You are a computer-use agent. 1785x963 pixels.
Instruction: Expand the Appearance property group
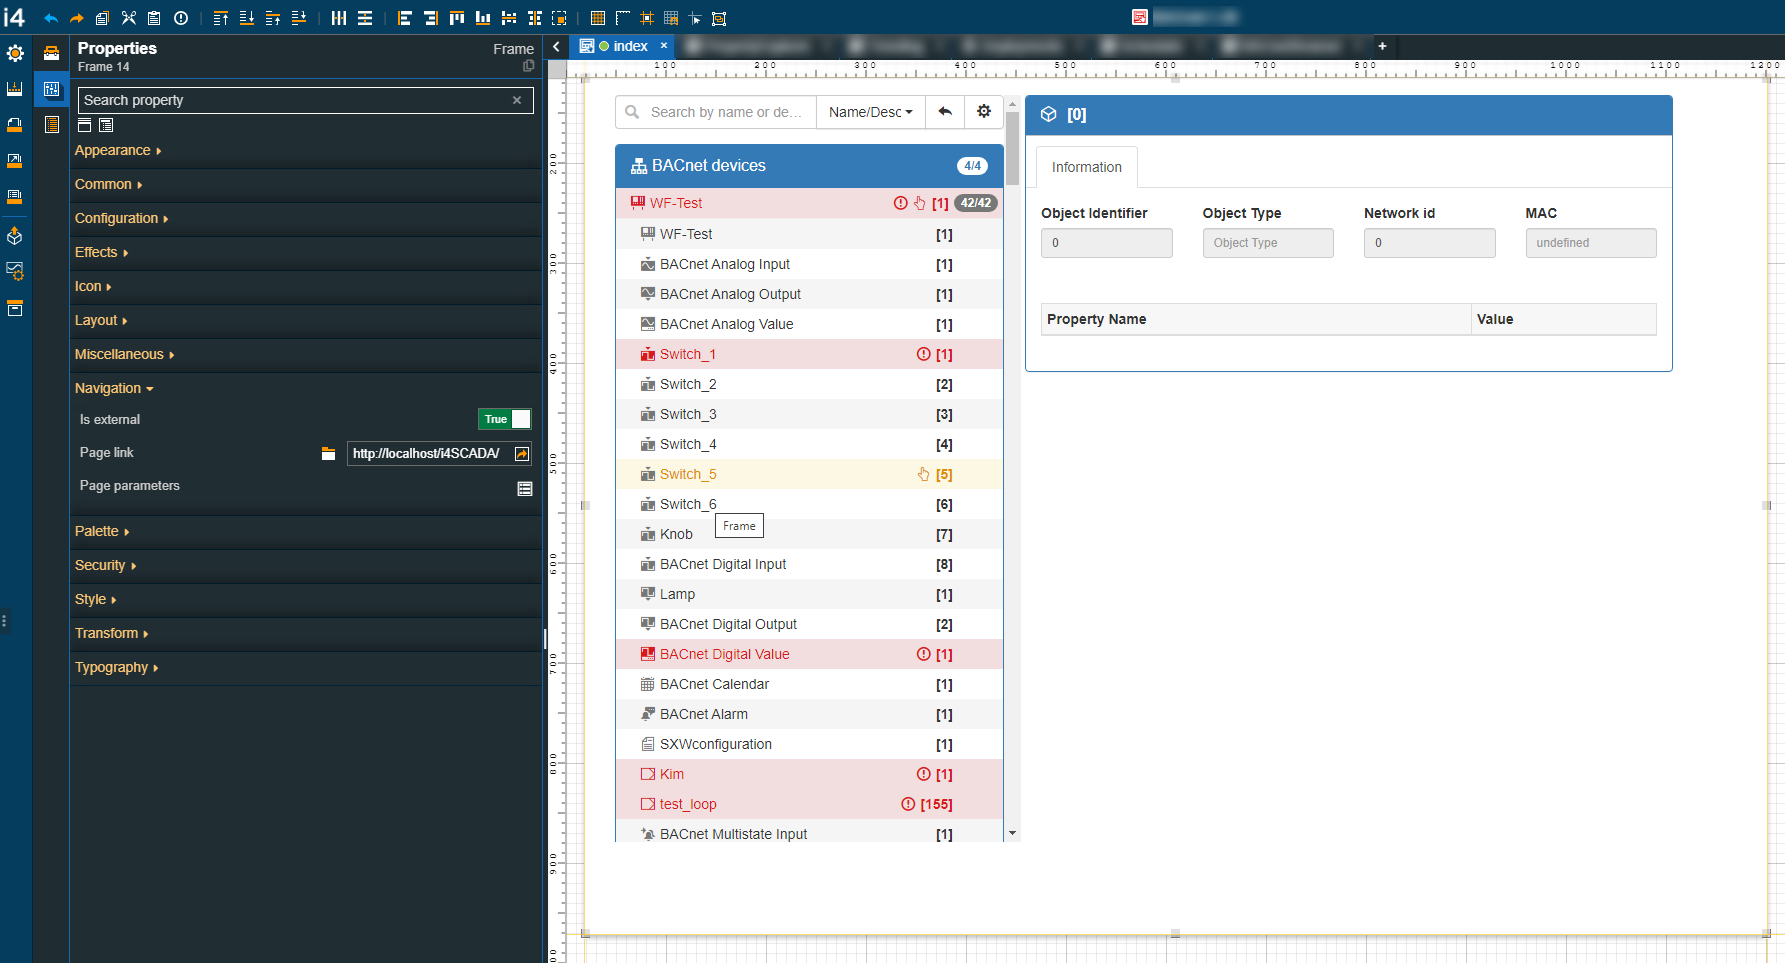(118, 150)
